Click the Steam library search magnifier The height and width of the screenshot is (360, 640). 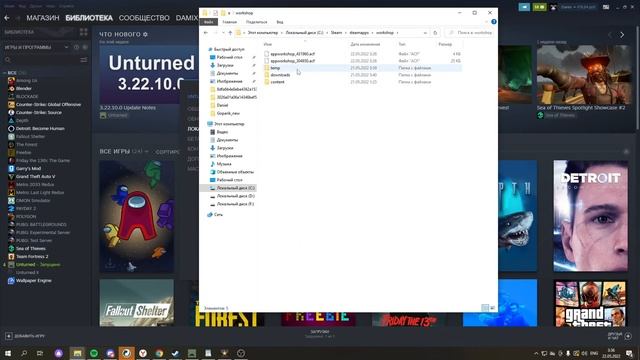tap(8, 60)
